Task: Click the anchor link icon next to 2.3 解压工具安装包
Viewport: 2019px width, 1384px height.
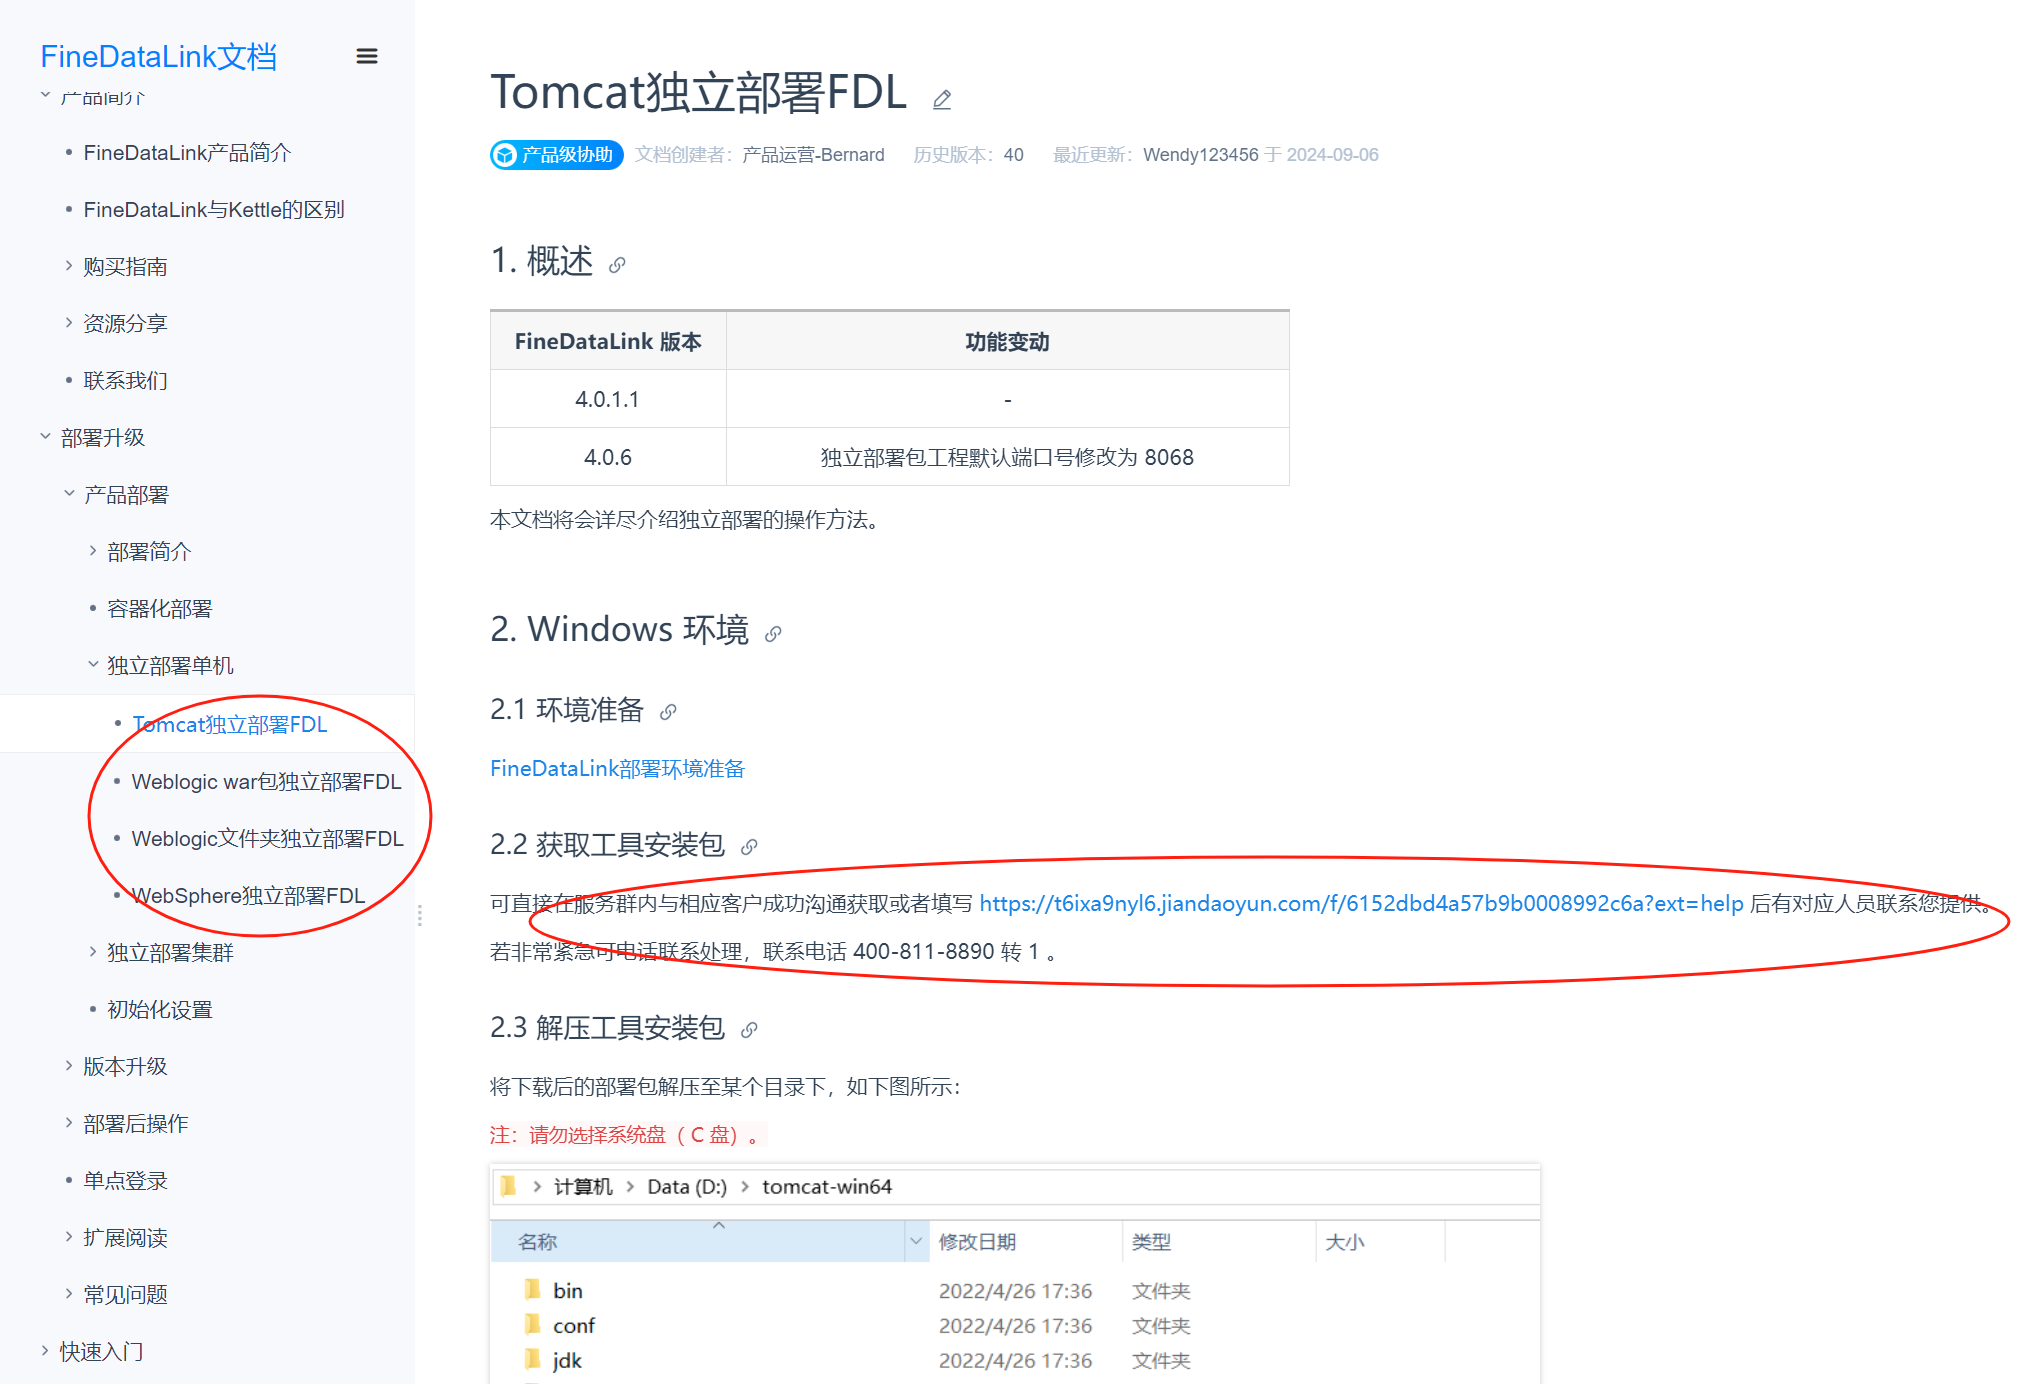Action: click(x=749, y=1030)
